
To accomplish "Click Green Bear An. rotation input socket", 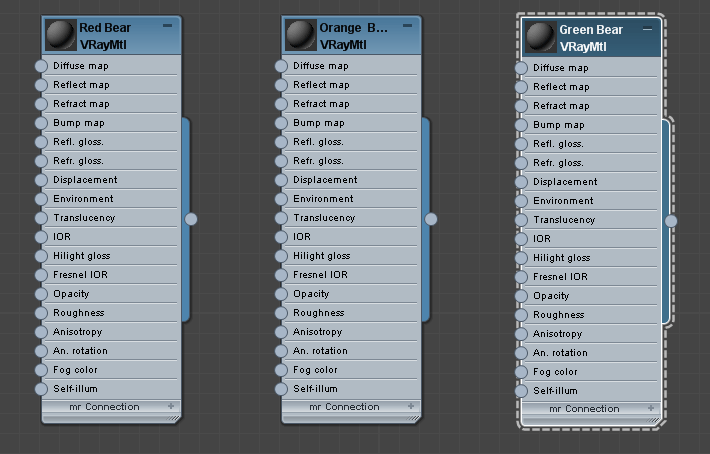I will pos(521,353).
